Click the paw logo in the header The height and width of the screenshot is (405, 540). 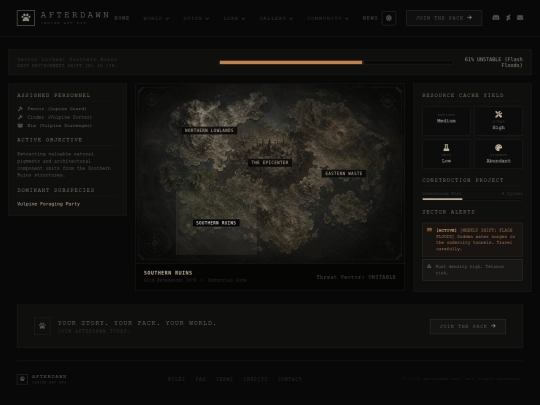[26, 18]
